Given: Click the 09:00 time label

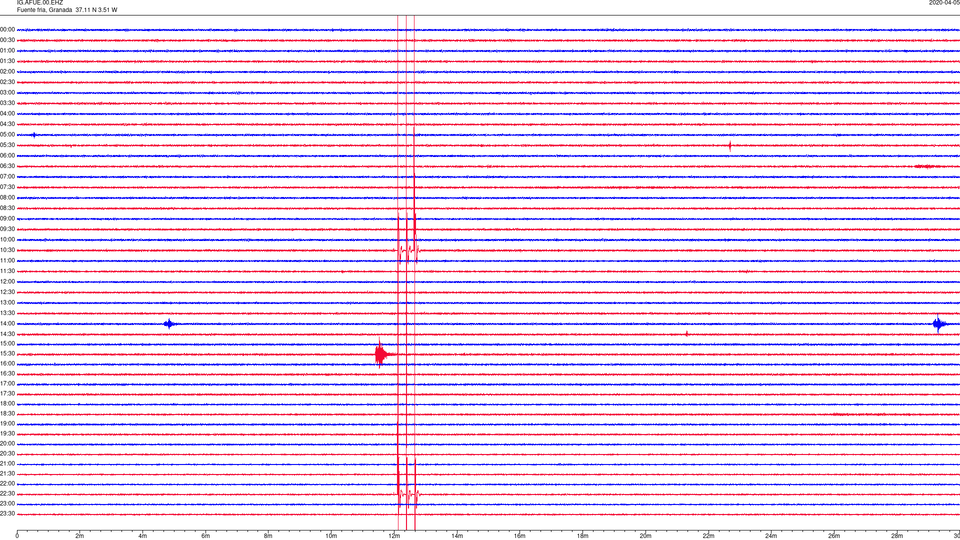Looking at the screenshot, I should (7, 219).
